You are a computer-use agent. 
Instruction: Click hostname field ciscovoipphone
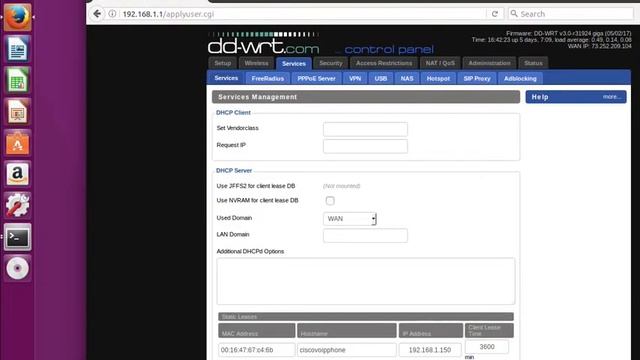347,350
